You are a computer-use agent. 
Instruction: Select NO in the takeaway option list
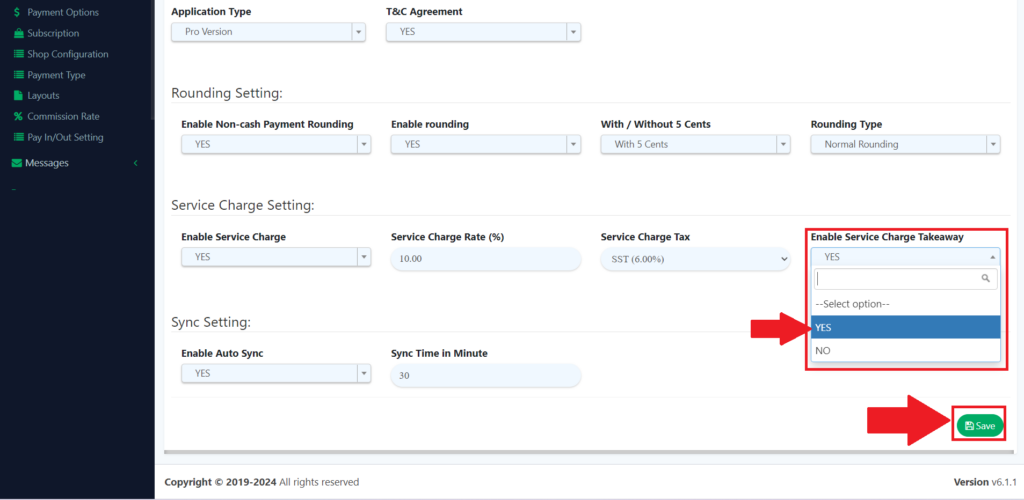(x=904, y=351)
